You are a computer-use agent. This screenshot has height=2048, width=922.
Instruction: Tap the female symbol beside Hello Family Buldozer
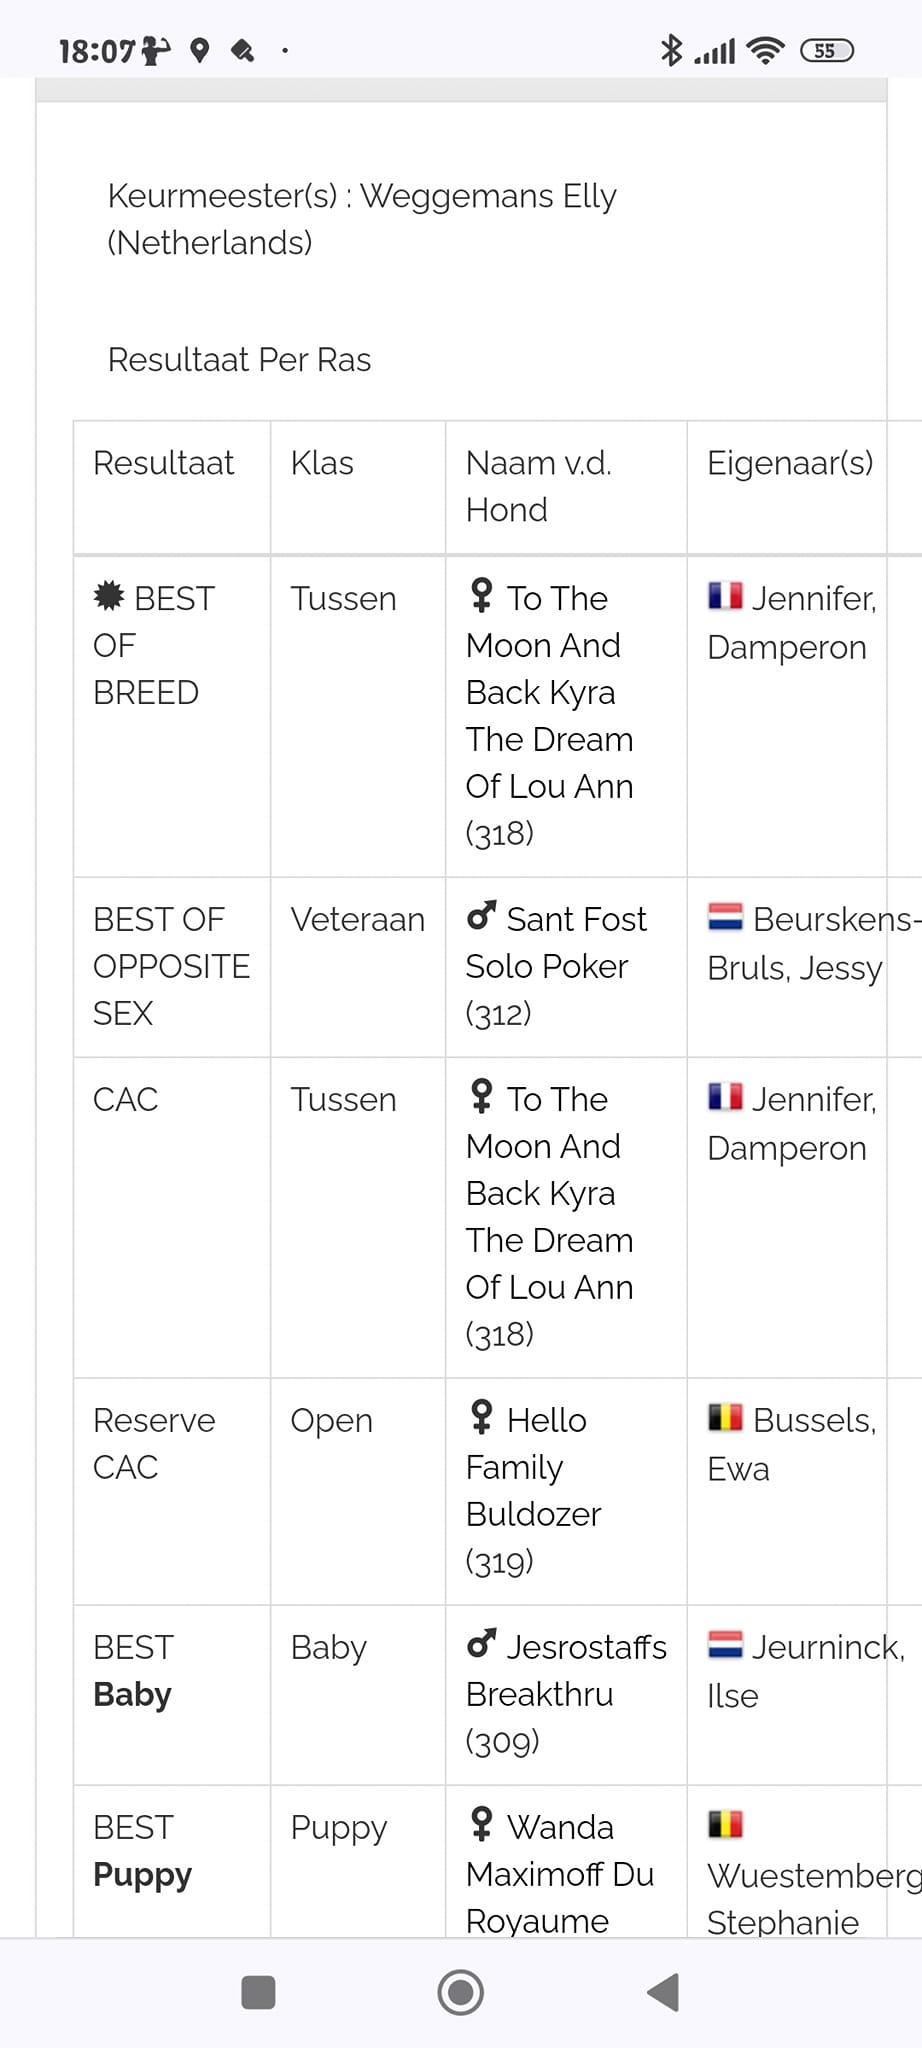481,1416
